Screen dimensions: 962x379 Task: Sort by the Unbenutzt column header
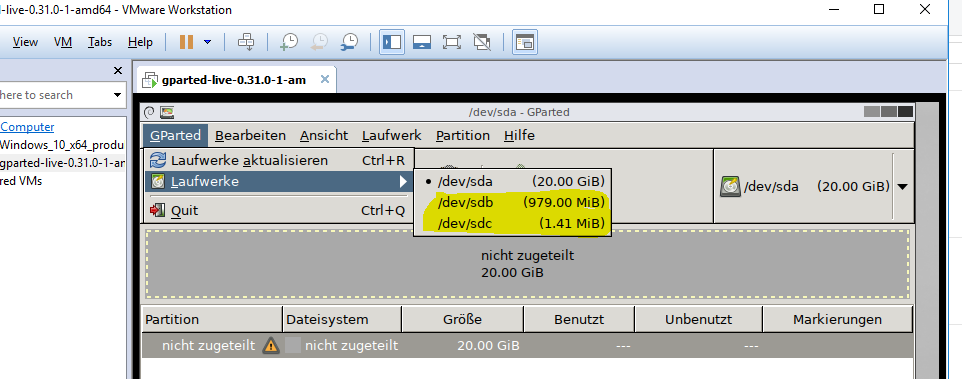point(698,320)
